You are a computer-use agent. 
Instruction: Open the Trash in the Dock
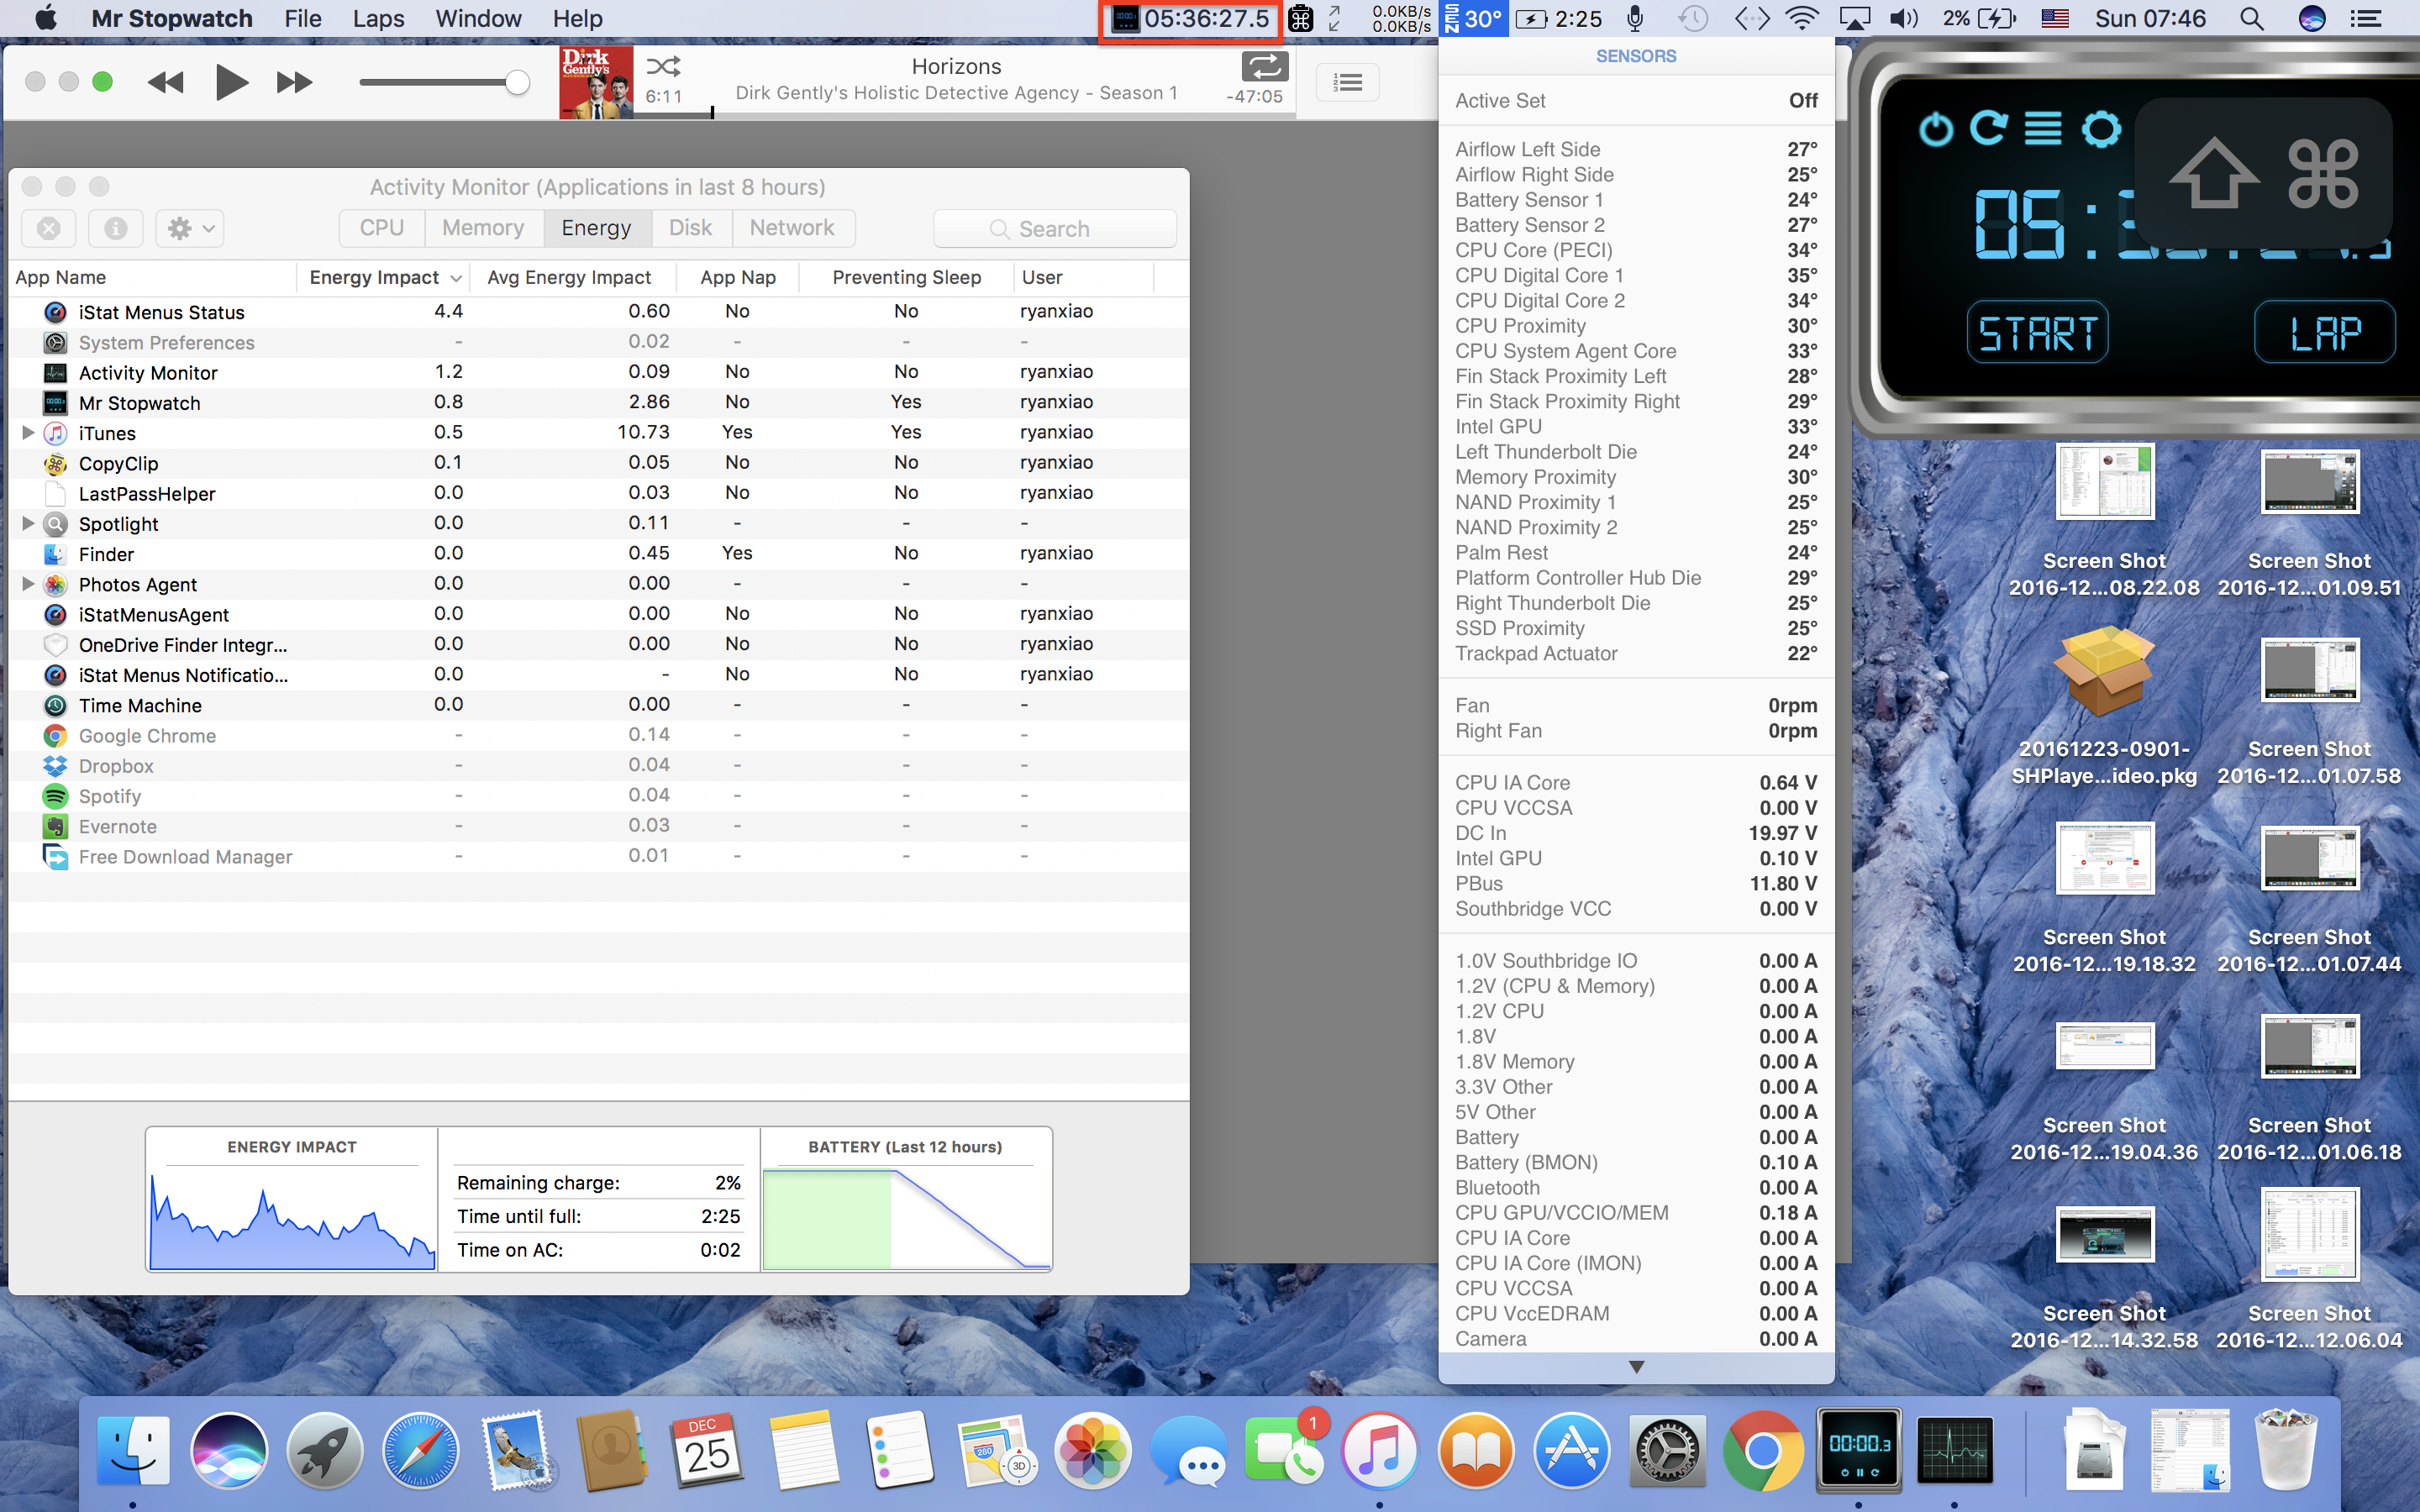click(x=2286, y=1450)
